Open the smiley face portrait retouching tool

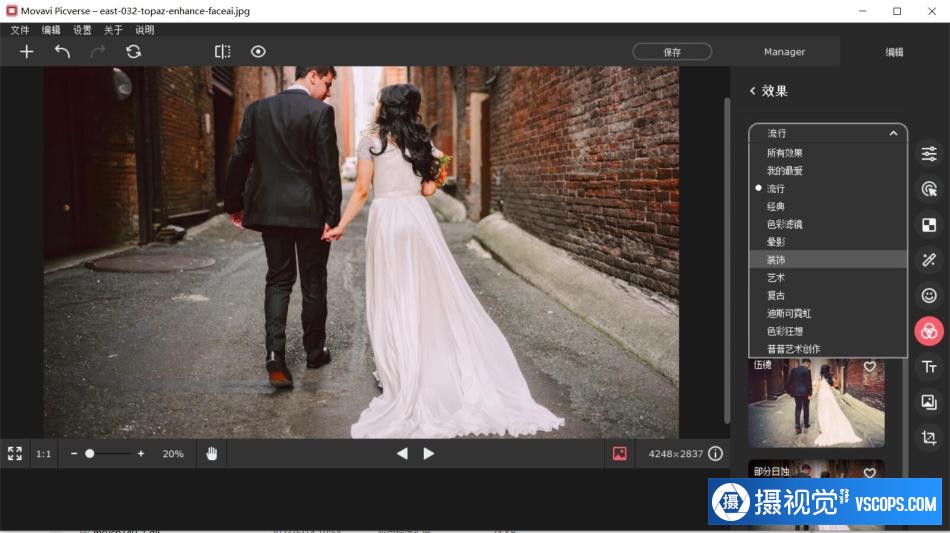[929, 296]
